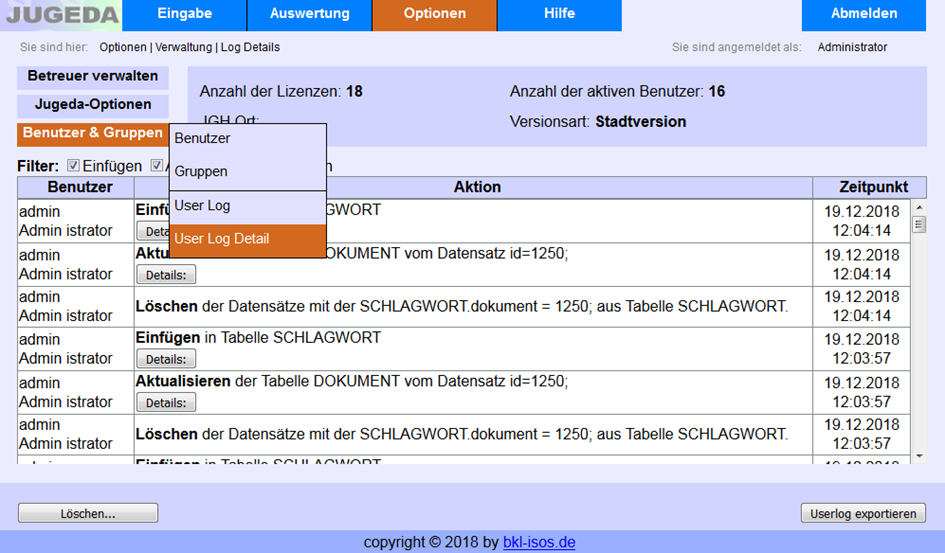Screen dimensions: 945x553
Task: Click scrollbar down arrow in log table
Action: pos(919,456)
